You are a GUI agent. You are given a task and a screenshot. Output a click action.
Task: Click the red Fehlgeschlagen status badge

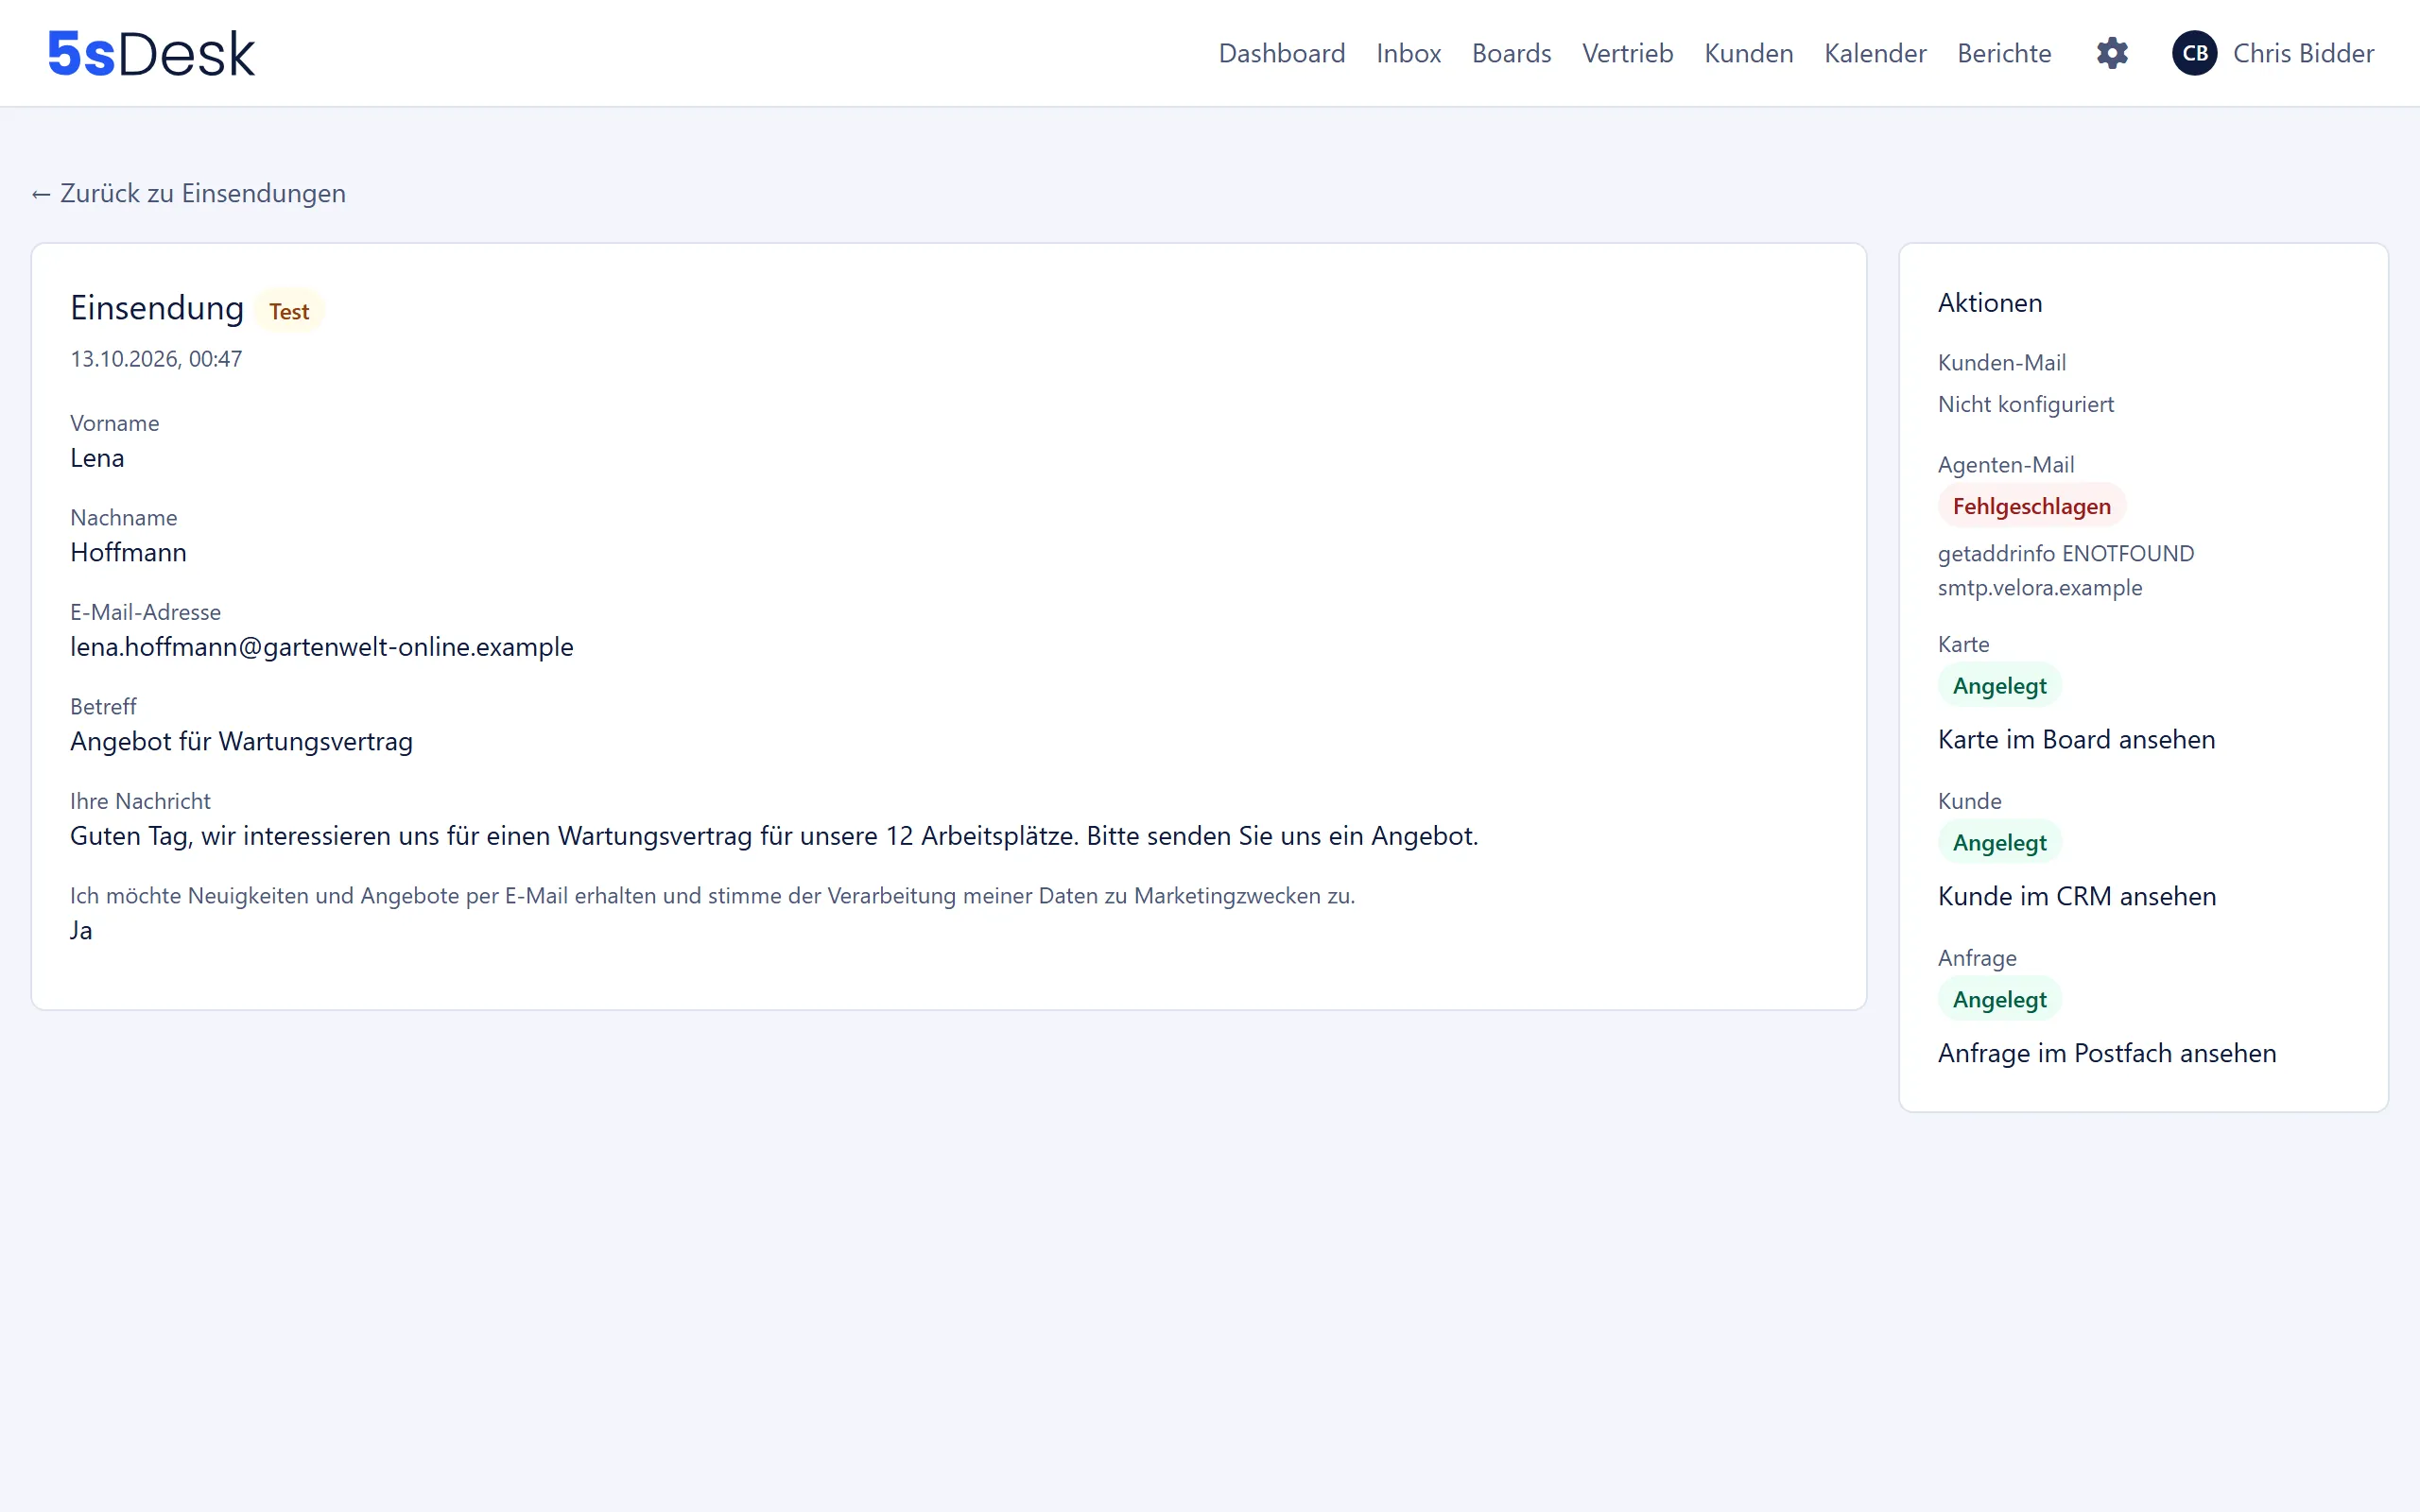click(x=2031, y=506)
